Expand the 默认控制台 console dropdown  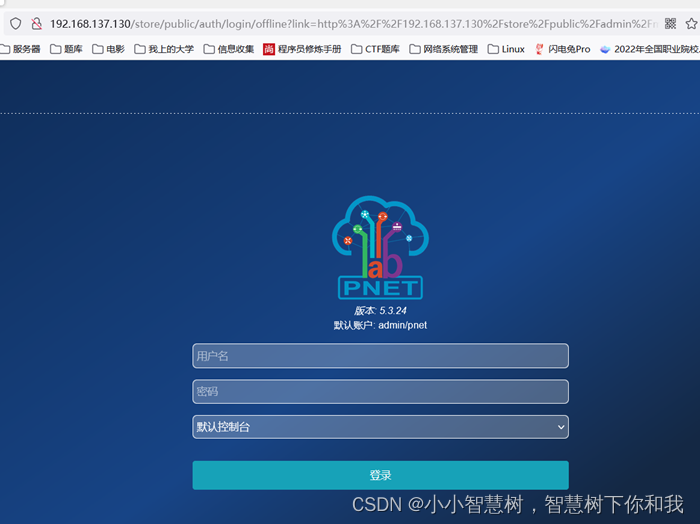380,427
